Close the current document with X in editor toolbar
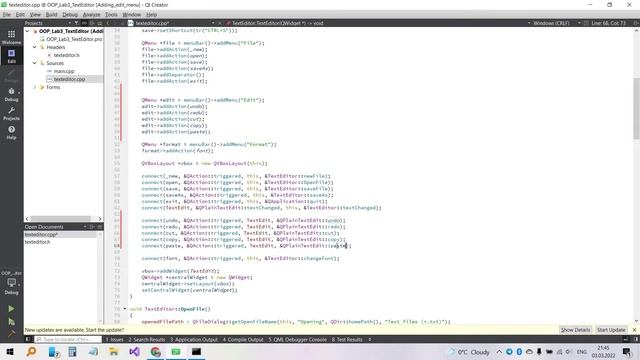The width and height of the screenshot is (640, 360). pyautogui.click(x=220, y=23)
